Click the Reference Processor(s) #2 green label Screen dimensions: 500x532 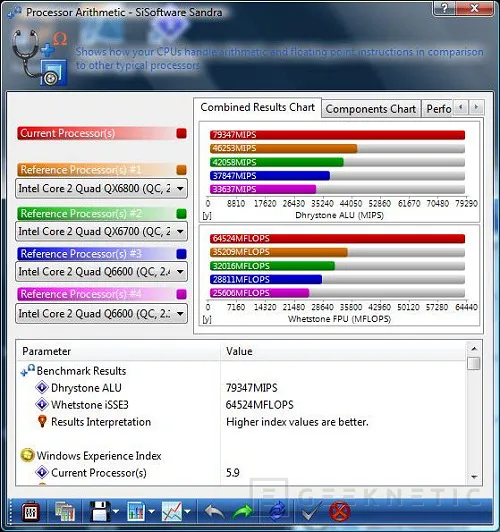click(x=81, y=214)
